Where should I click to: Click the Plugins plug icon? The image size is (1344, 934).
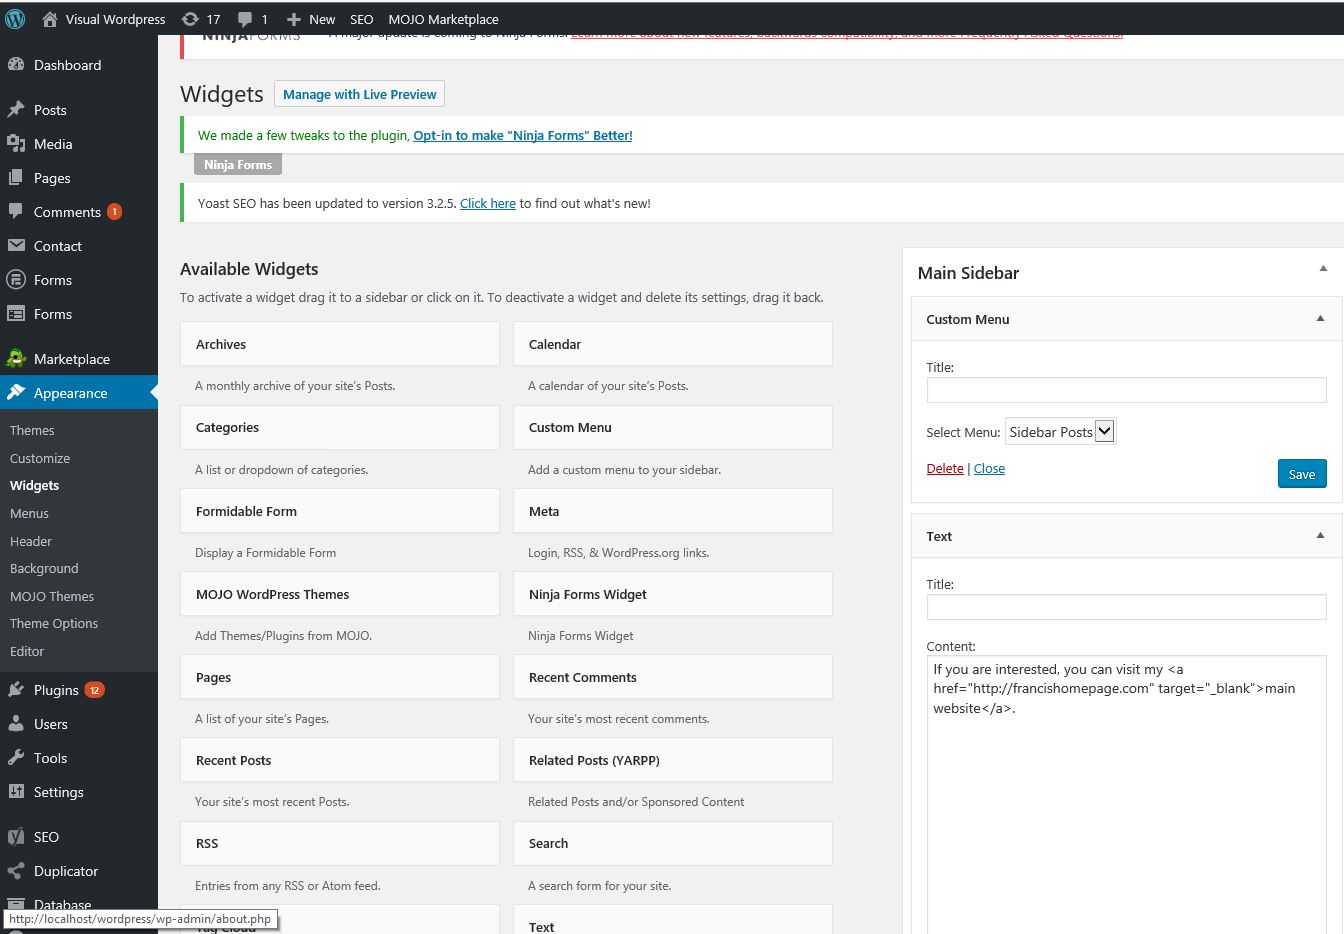click(x=16, y=690)
